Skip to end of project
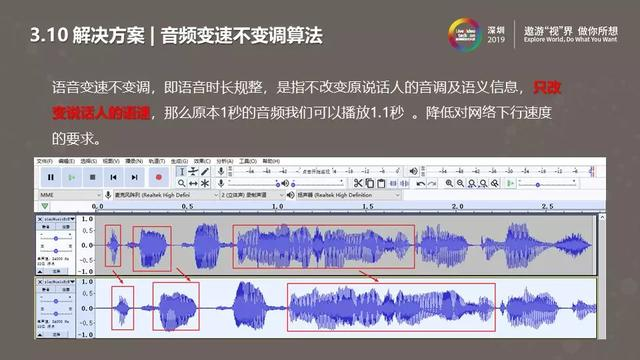 tap(134, 177)
